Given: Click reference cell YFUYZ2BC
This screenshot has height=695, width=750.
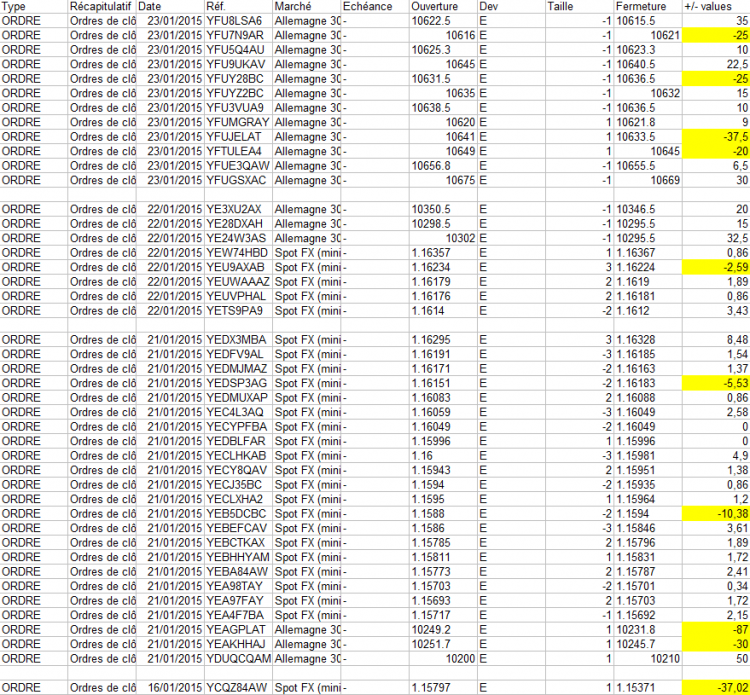Looking at the screenshot, I should pyautogui.click(x=239, y=93).
